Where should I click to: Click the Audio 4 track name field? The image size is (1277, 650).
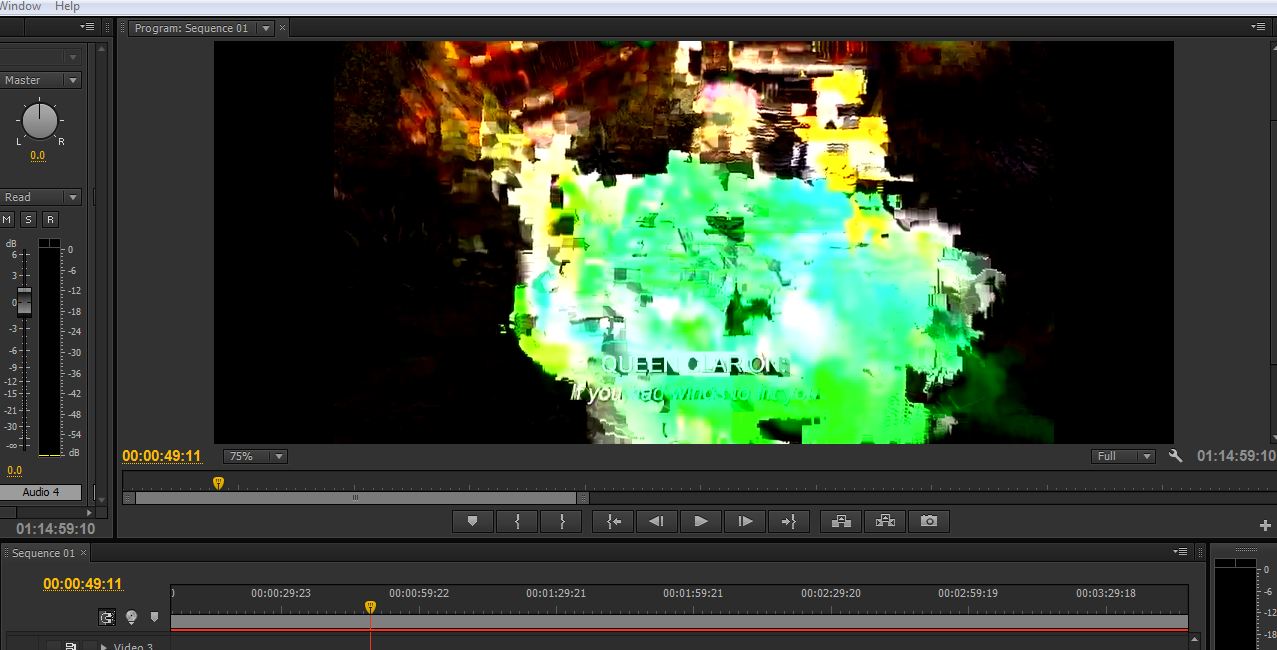click(41, 492)
